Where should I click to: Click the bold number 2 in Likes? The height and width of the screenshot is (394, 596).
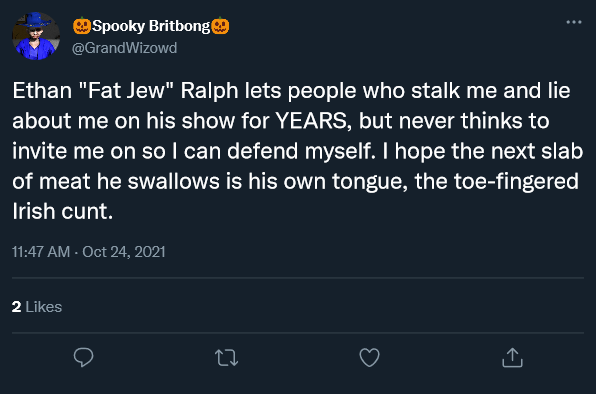16,307
